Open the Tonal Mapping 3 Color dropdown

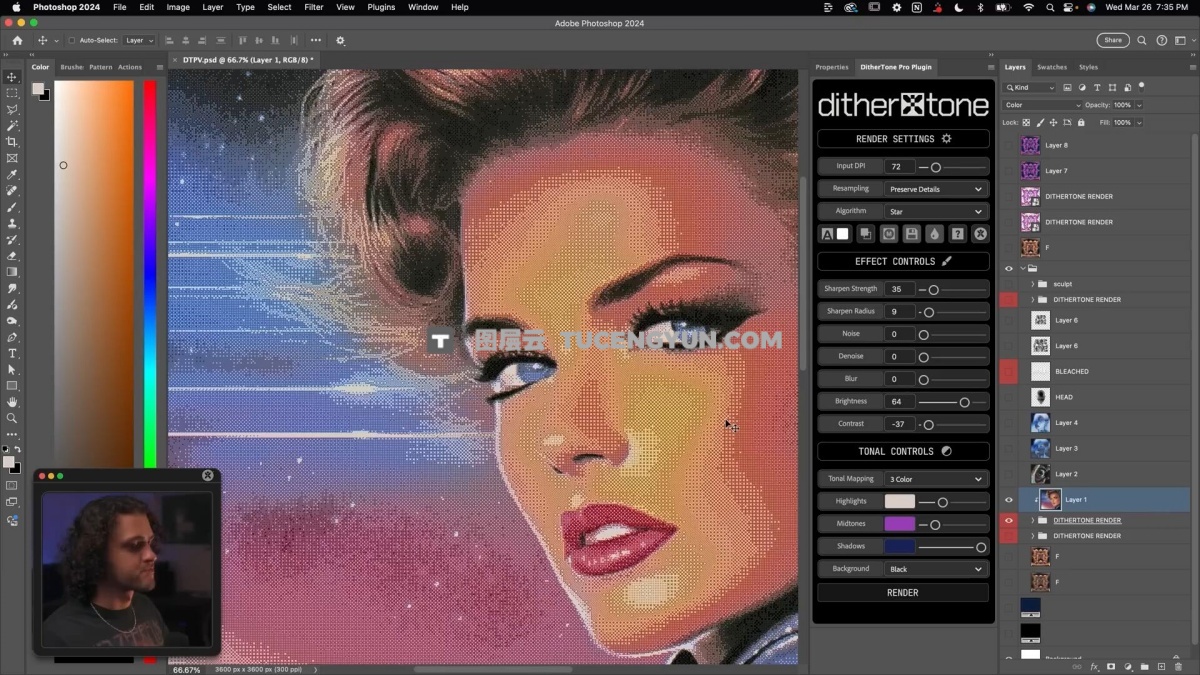[x=936, y=479]
